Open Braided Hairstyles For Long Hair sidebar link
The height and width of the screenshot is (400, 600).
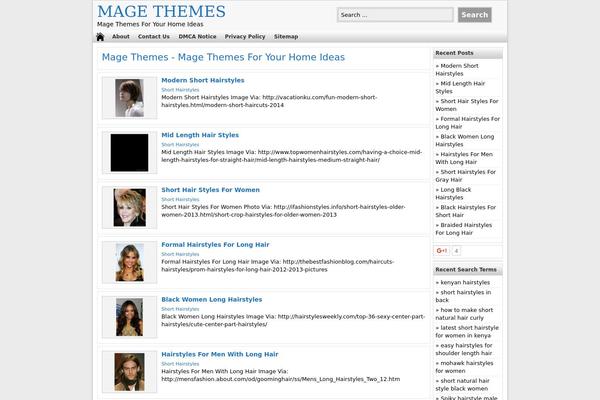pos(463,229)
